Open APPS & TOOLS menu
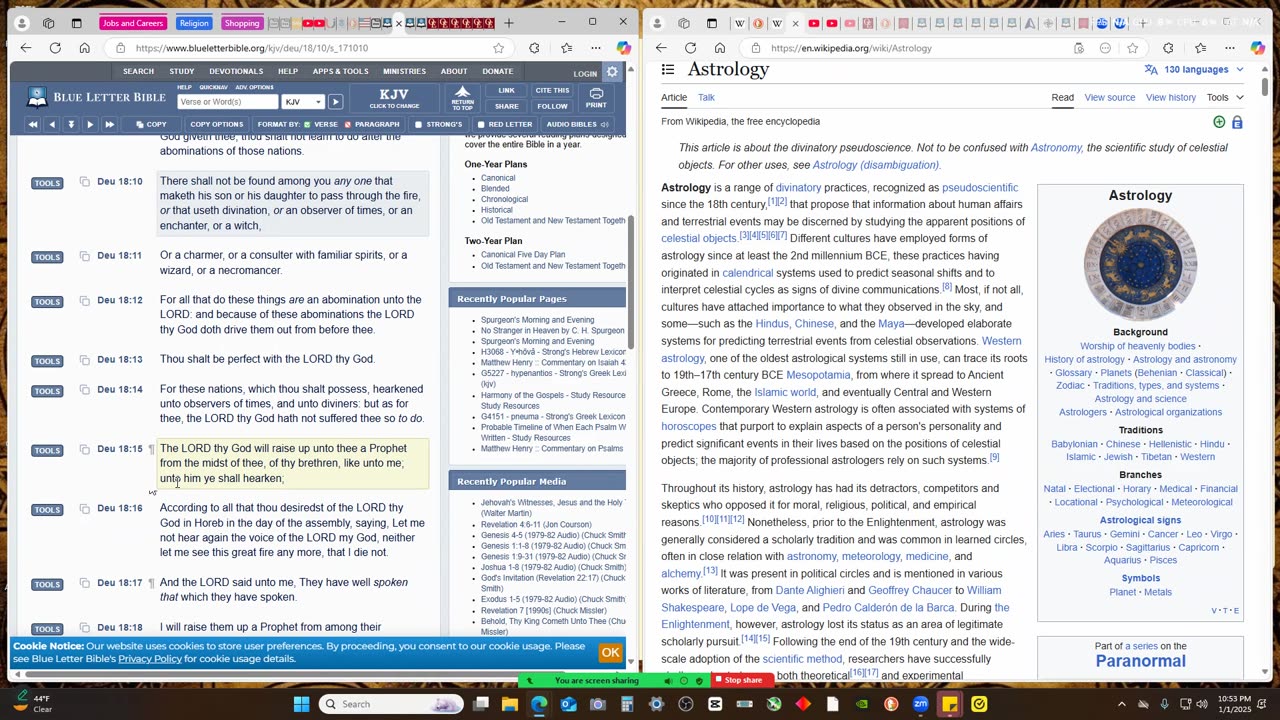This screenshot has height=720, width=1280. (340, 71)
